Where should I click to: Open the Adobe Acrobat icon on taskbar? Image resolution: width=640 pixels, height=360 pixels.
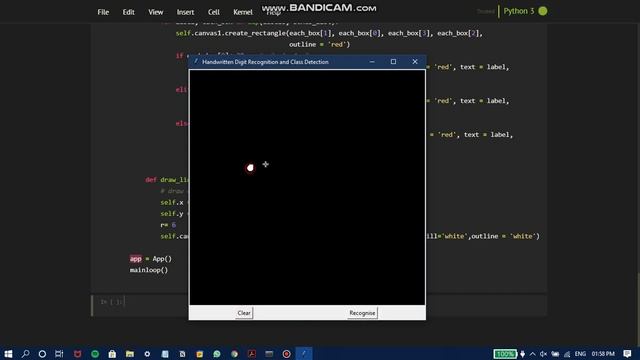(x=252, y=354)
